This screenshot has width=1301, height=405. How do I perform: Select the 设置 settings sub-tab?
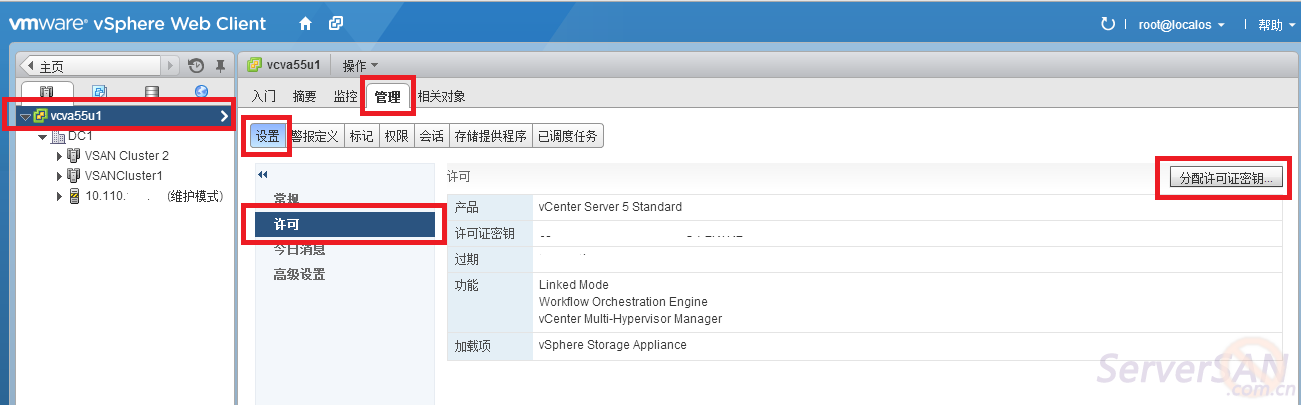coord(267,136)
